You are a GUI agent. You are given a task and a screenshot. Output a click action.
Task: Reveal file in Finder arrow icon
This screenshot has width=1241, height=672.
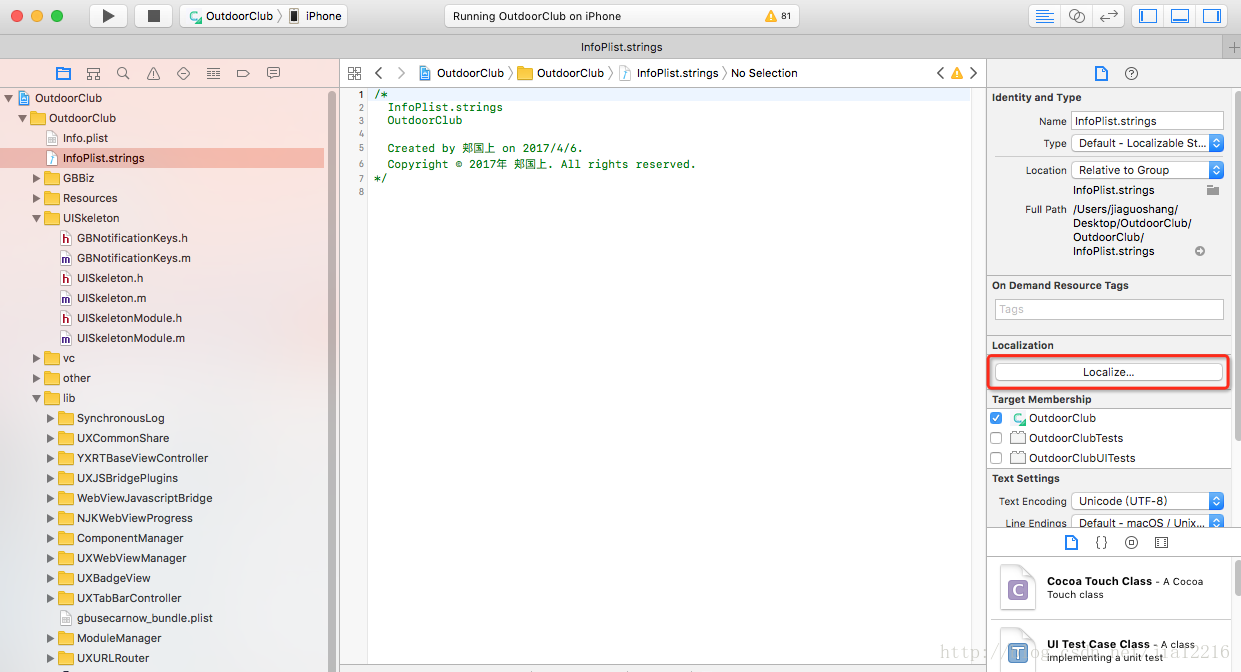1200,251
